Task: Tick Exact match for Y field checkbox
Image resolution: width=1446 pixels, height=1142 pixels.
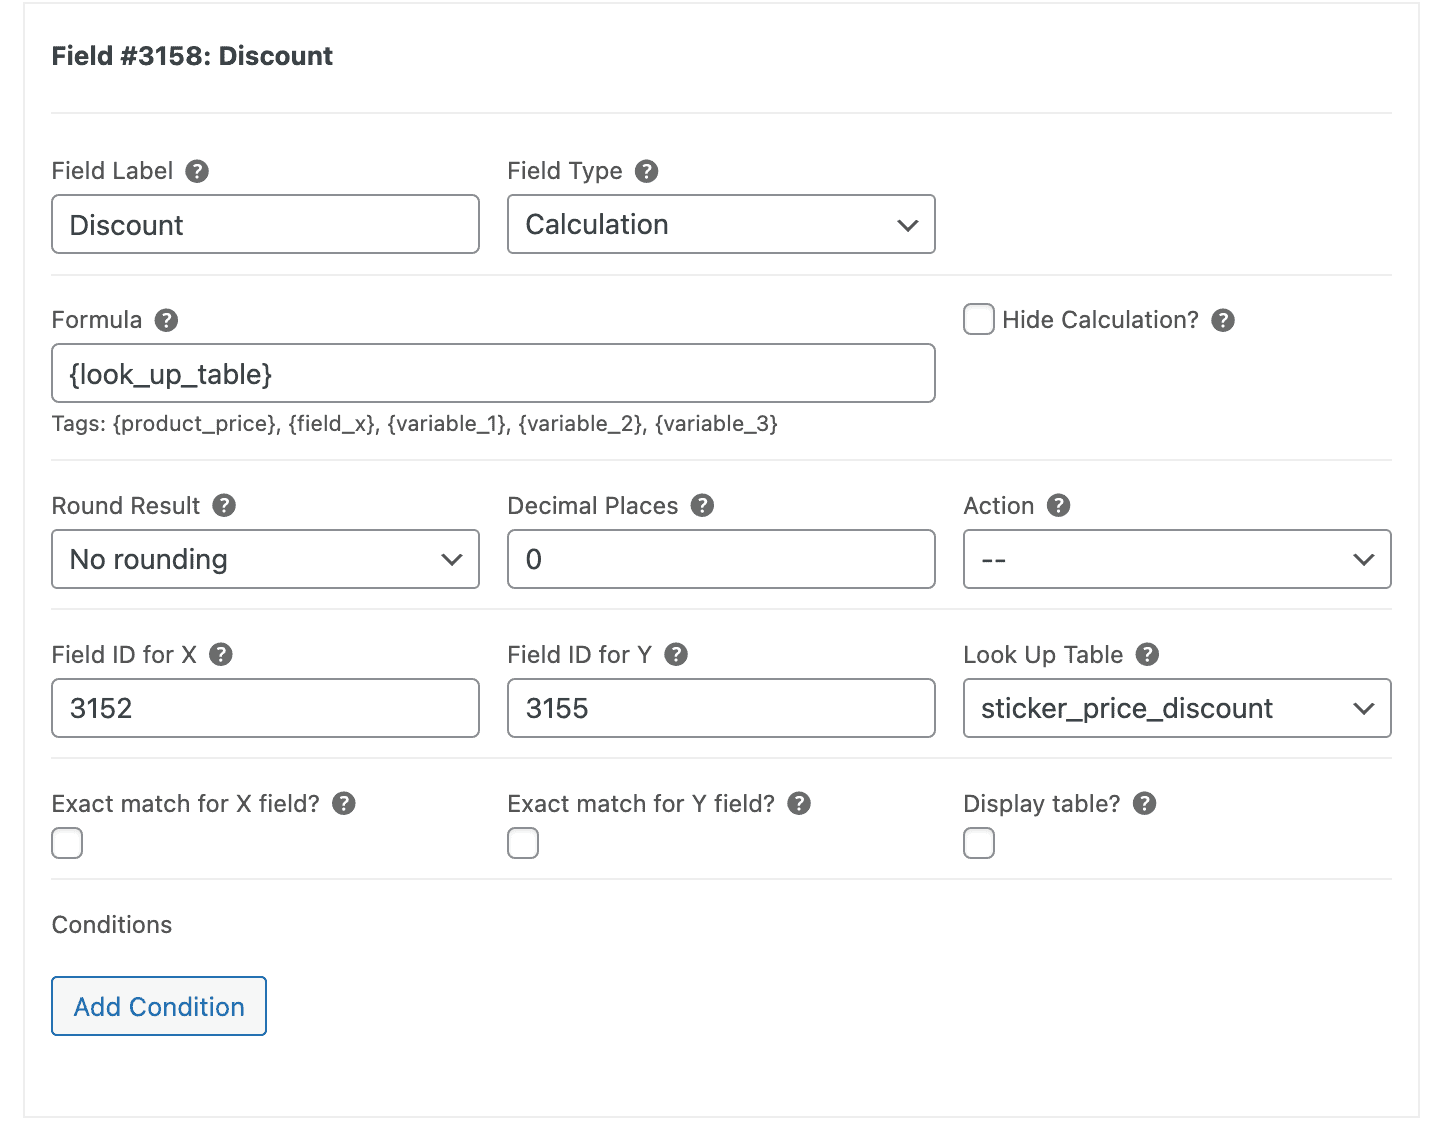Action: point(523,843)
